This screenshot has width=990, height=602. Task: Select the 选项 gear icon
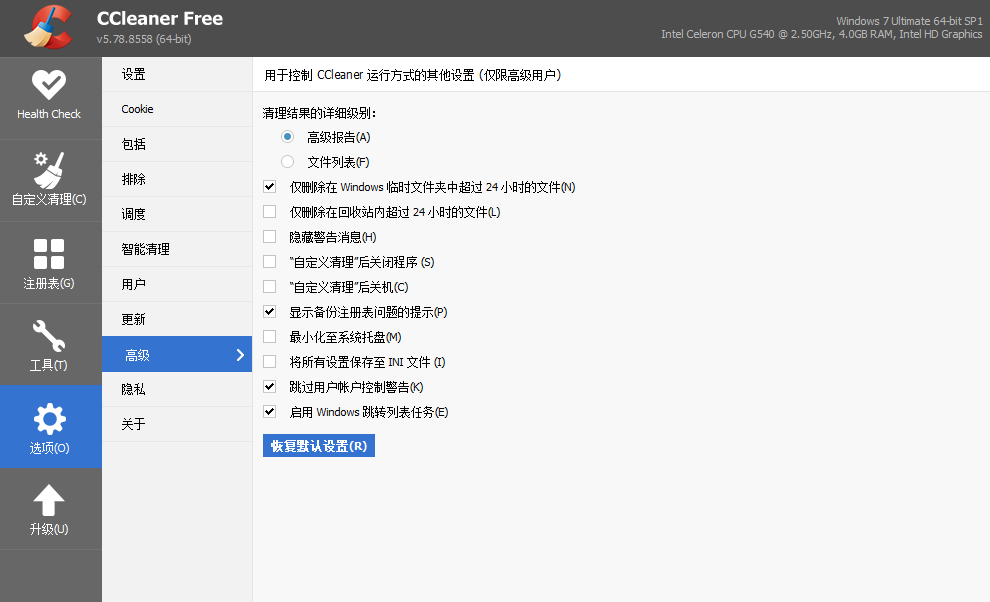coord(50,427)
